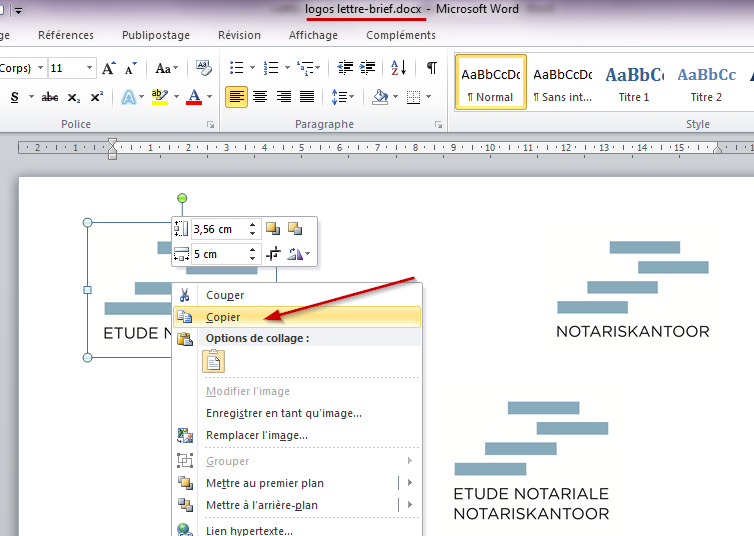Open the Références ribbon tab
The image size is (754, 536).
pos(66,35)
